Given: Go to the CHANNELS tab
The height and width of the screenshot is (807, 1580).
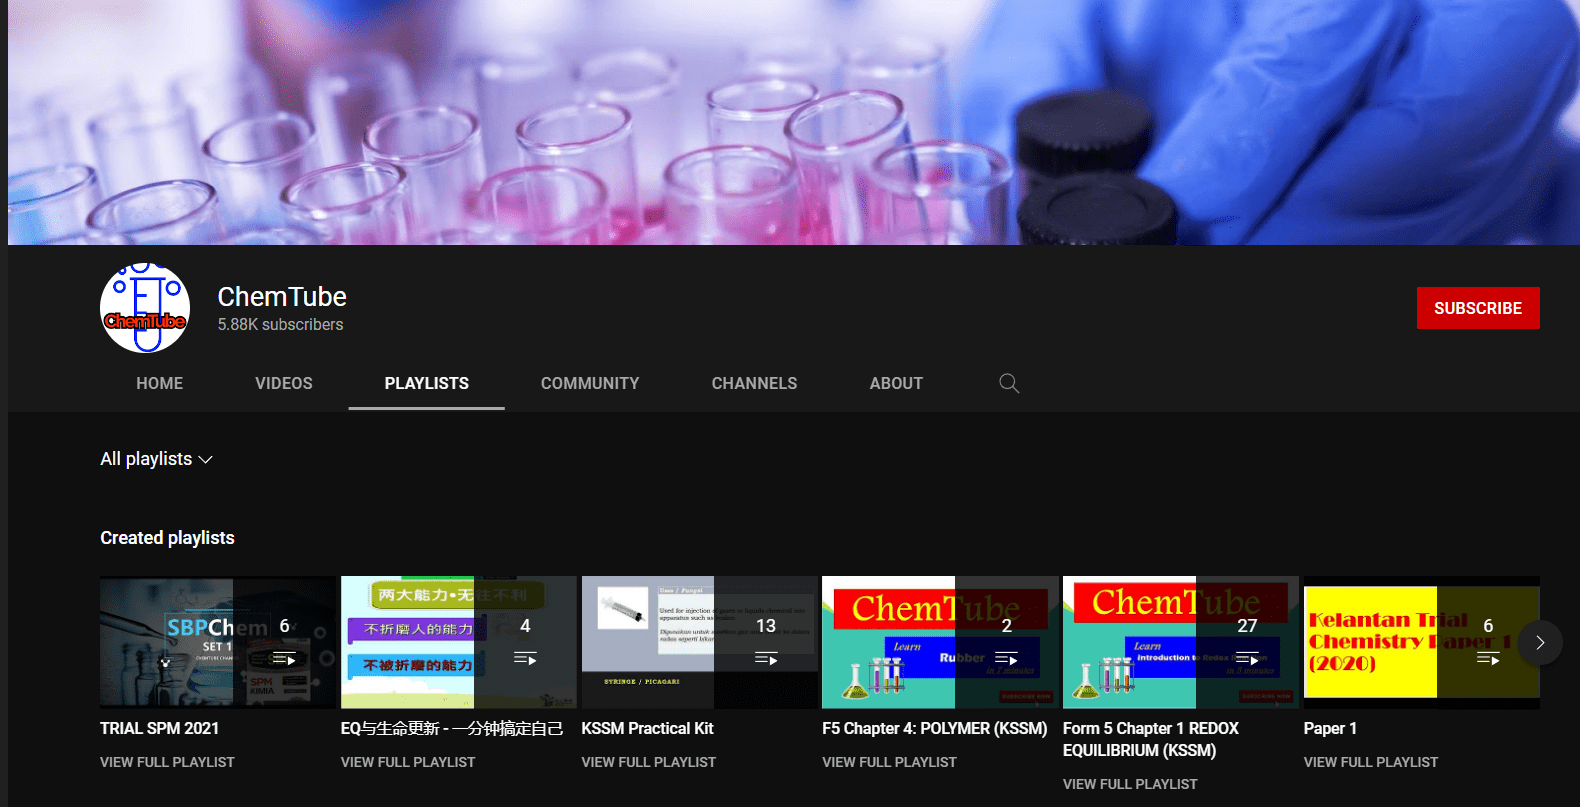Looking at the screenshot, I should (x=755, y=383).
